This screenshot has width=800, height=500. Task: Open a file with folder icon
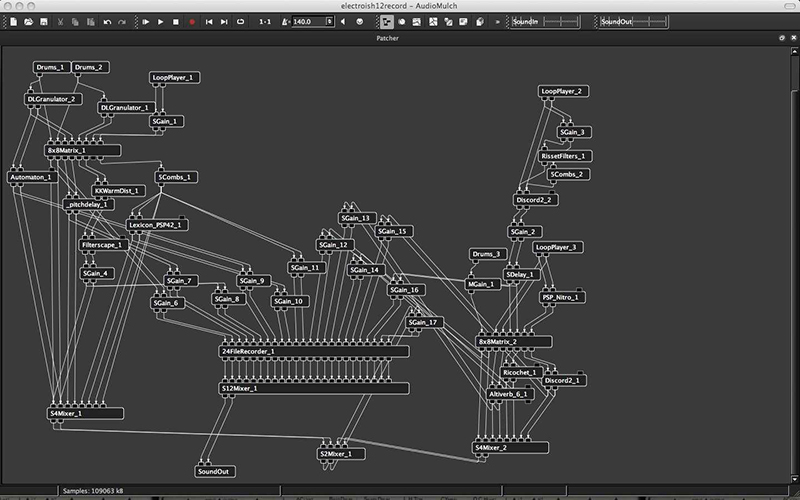pos(29,22)
